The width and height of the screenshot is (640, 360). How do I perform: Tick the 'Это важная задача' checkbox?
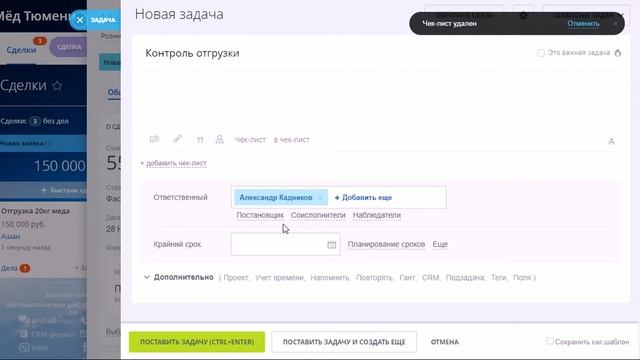coord(541,53)
